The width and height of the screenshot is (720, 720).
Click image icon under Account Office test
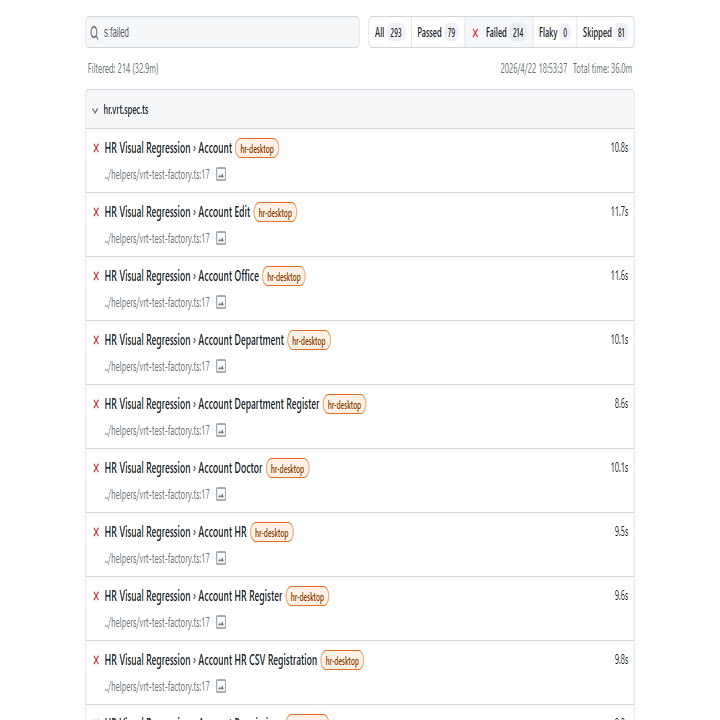click(x=221, y=302)
